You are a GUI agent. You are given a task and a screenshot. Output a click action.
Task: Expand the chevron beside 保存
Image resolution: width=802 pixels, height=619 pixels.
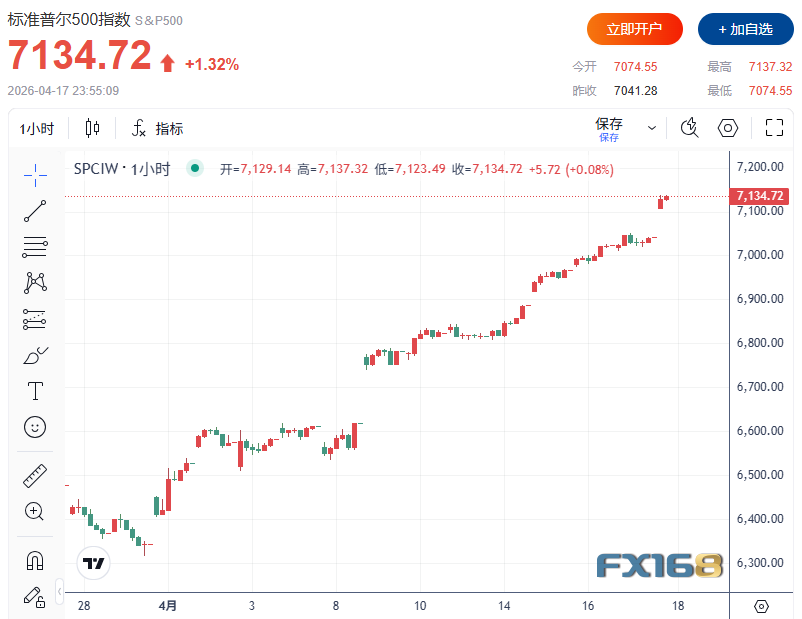(652, 128)
